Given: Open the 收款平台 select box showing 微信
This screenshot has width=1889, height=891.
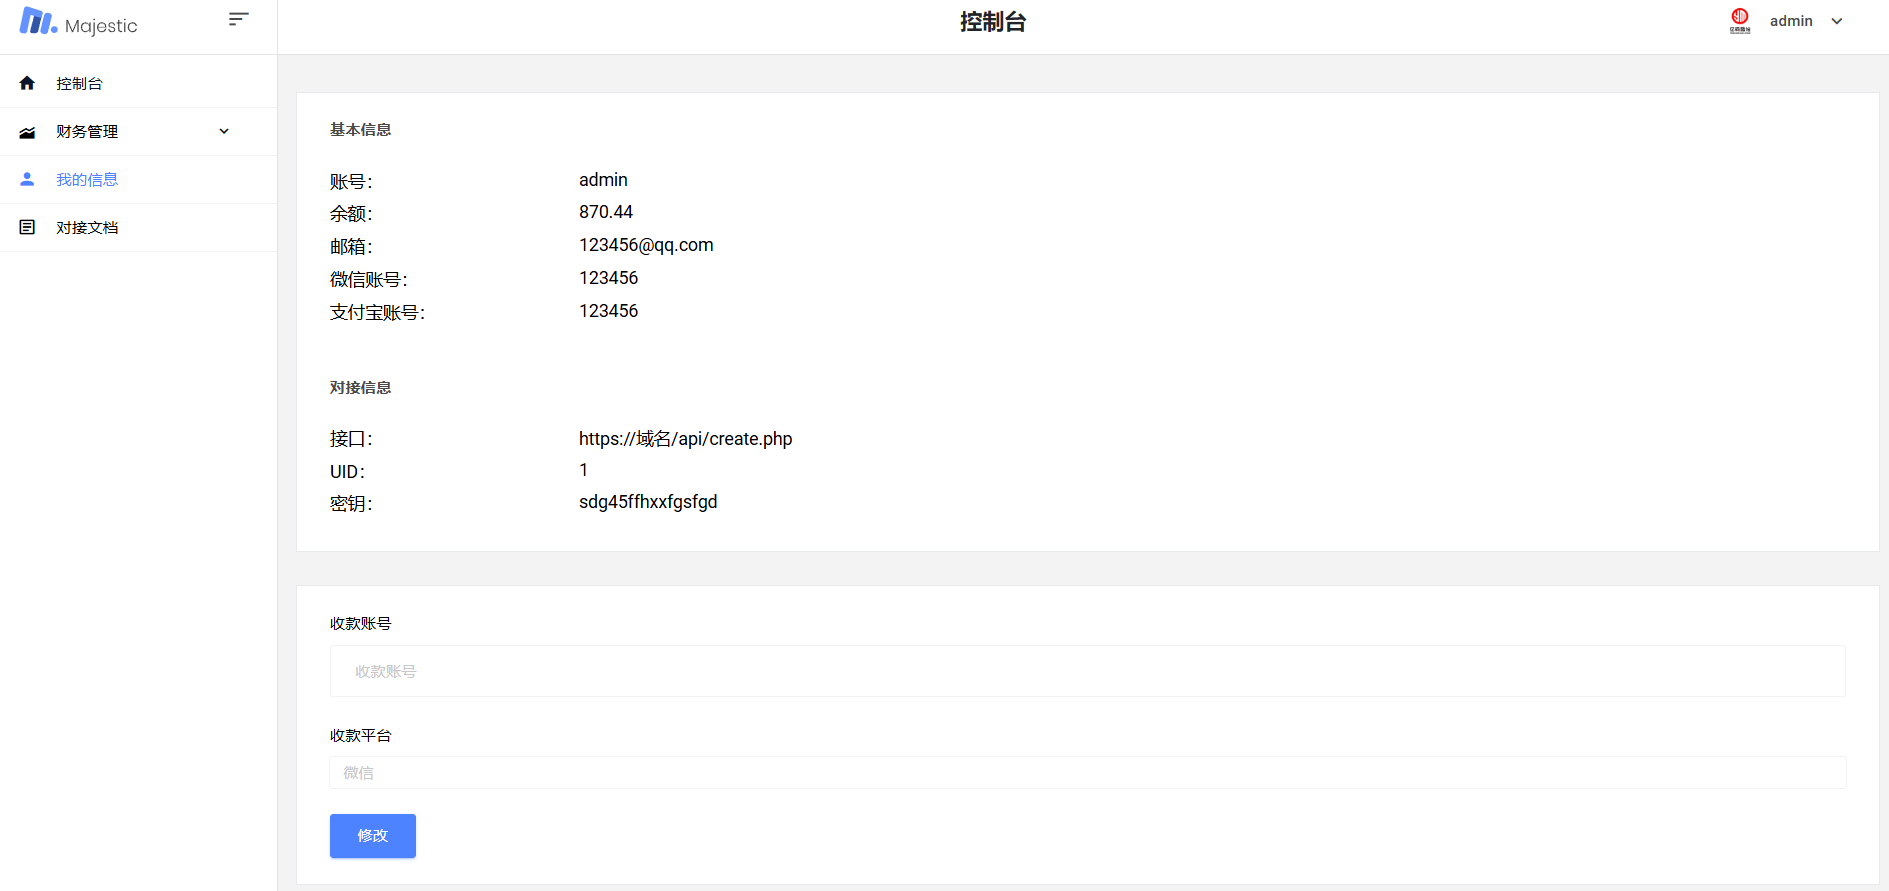Looking at the screenshot, I should point(1087,772).
